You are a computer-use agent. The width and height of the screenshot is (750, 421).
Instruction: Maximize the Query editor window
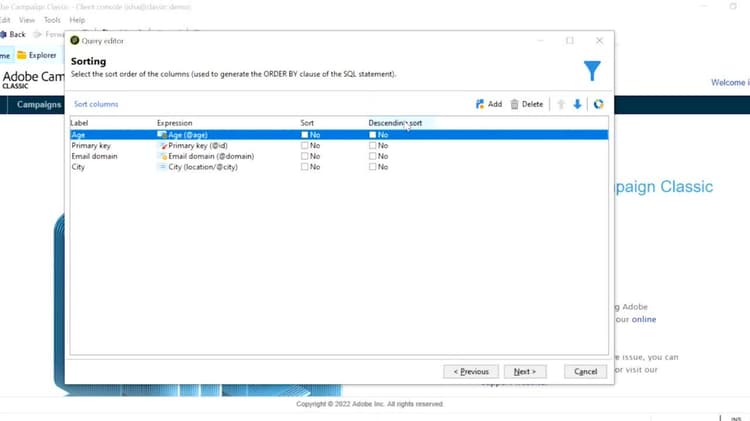(570, 41)
